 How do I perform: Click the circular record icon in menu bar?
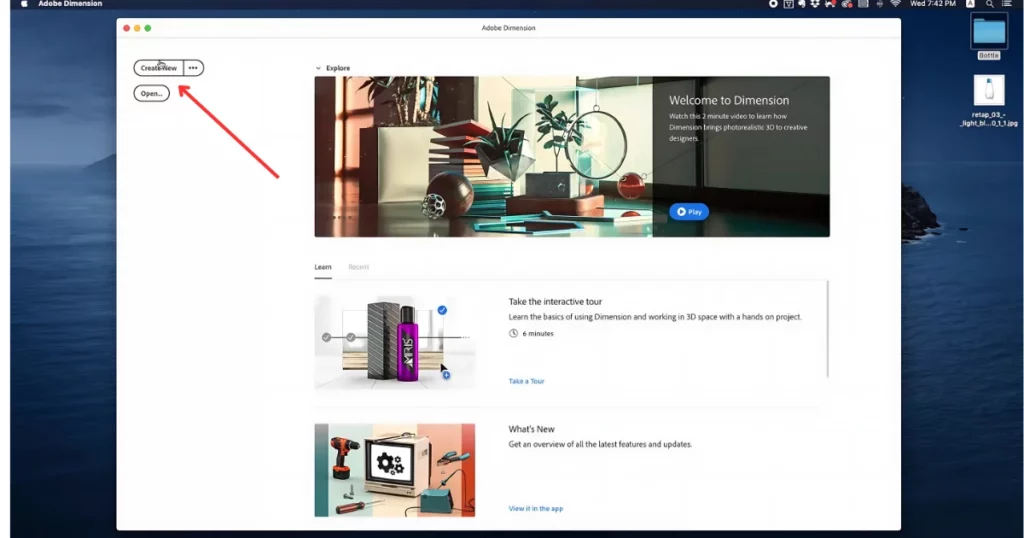click(x=773, y=4)
